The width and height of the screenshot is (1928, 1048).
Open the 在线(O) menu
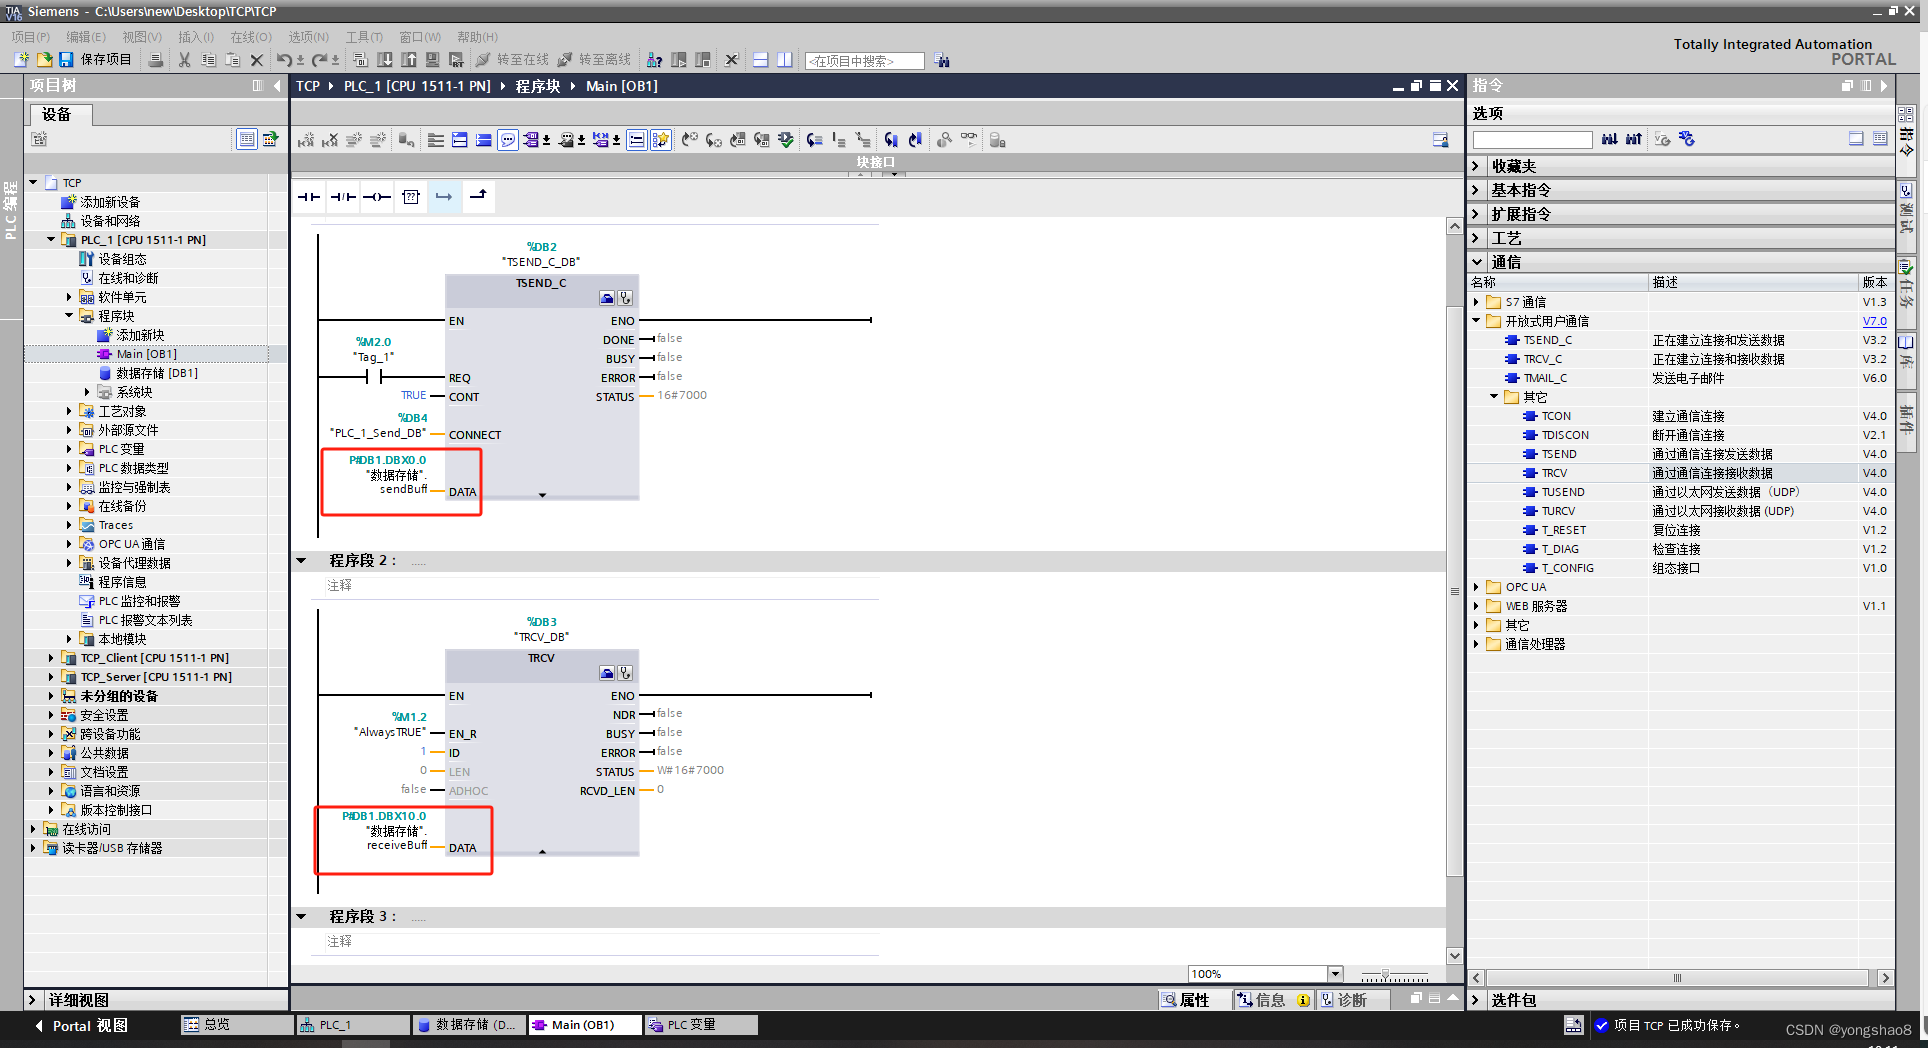(x=251, y=37)
